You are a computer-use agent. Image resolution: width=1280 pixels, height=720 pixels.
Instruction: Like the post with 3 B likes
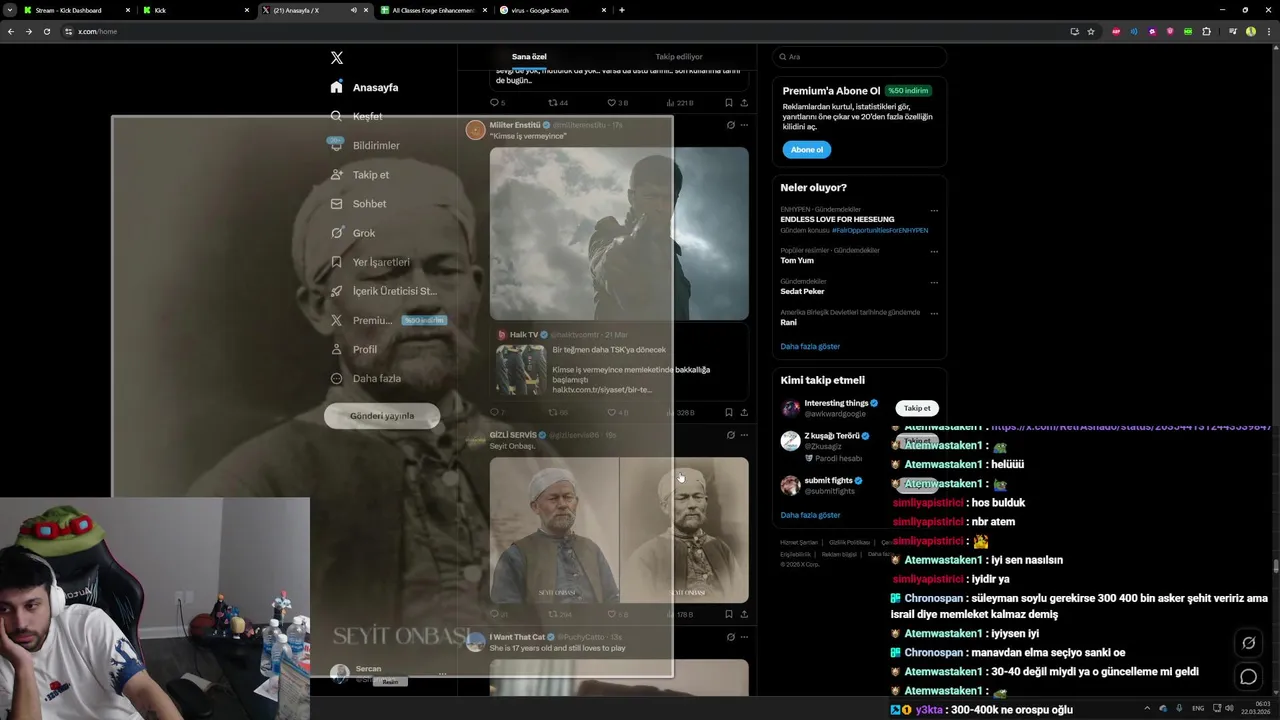pyautogui.click(x=617, y=103)
